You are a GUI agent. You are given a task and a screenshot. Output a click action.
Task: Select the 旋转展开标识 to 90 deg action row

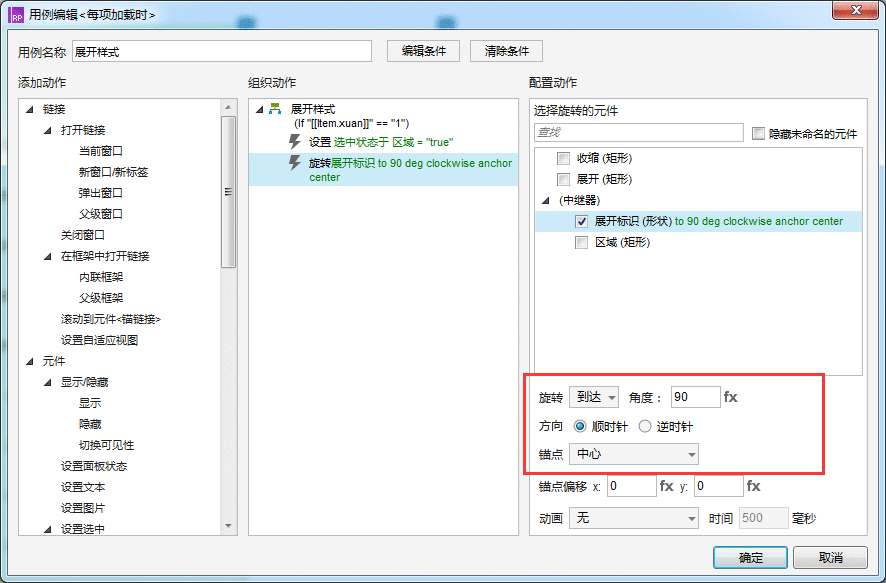point(384,170)
